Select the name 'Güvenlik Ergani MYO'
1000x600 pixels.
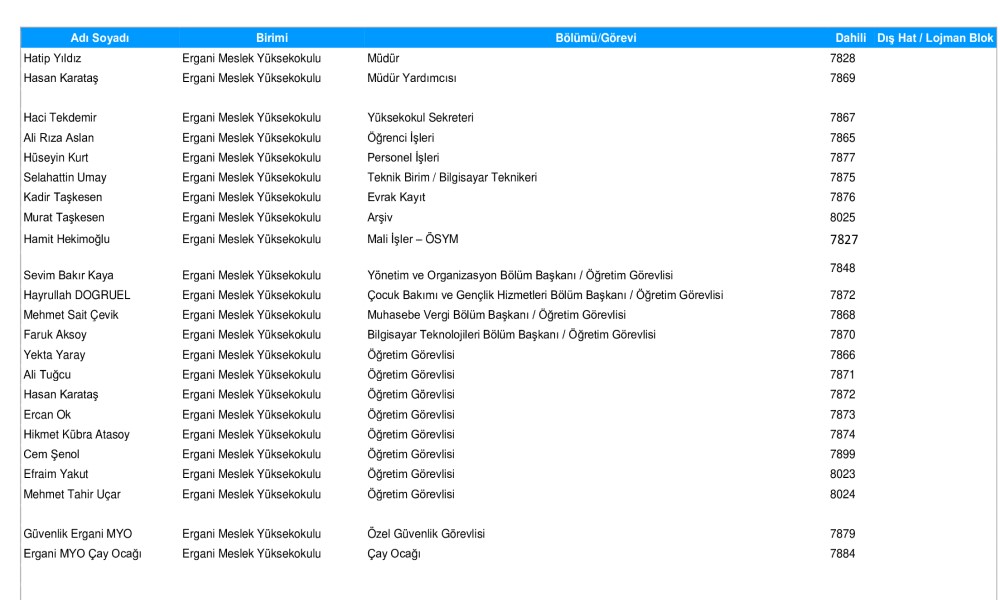78,534
